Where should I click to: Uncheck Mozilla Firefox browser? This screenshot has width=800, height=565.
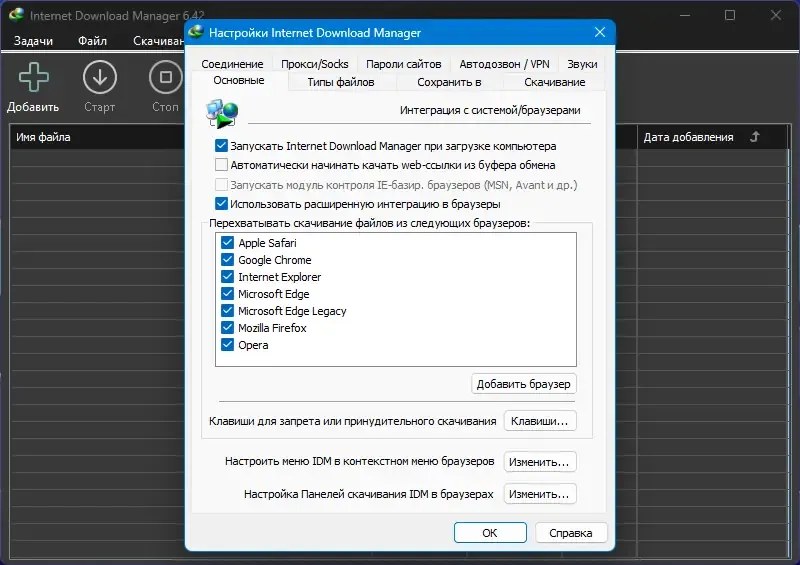coord(227,328)
